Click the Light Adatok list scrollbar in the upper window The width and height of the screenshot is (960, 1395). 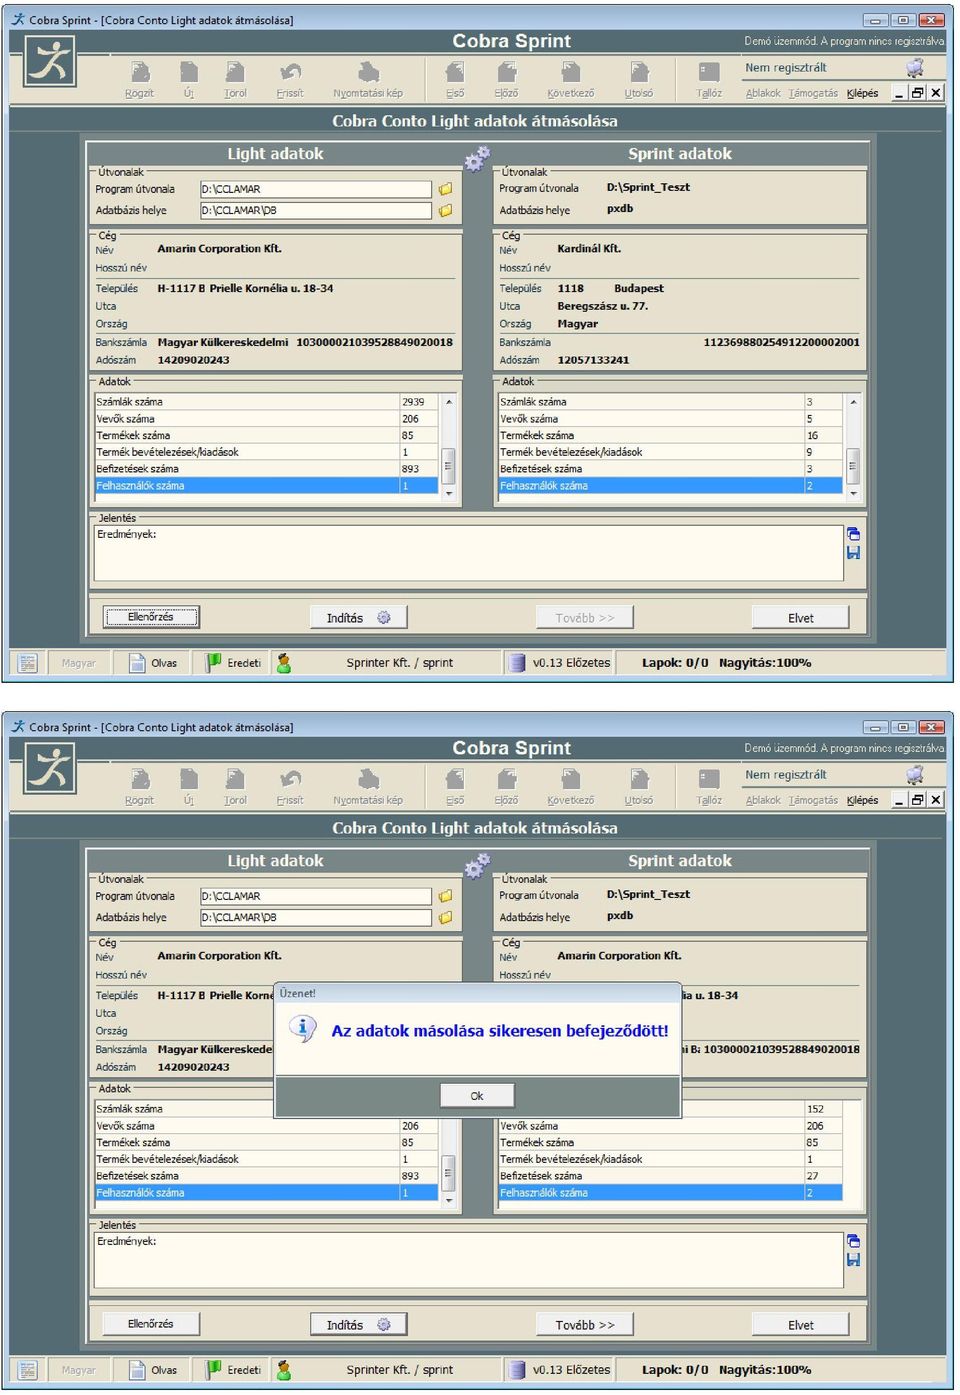tap(449, 448)
